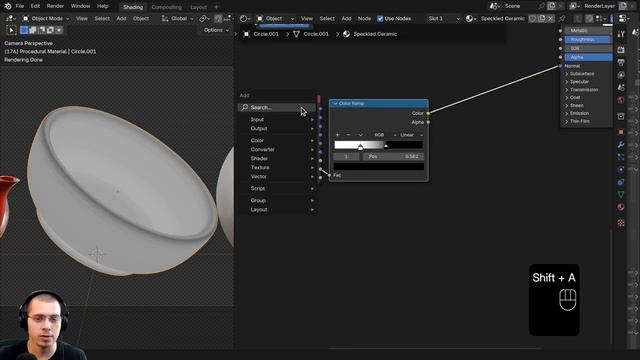Open Tool properties tab icon
Image resolution: width=640 pixels, height=360 pixels.
[621, 34]
